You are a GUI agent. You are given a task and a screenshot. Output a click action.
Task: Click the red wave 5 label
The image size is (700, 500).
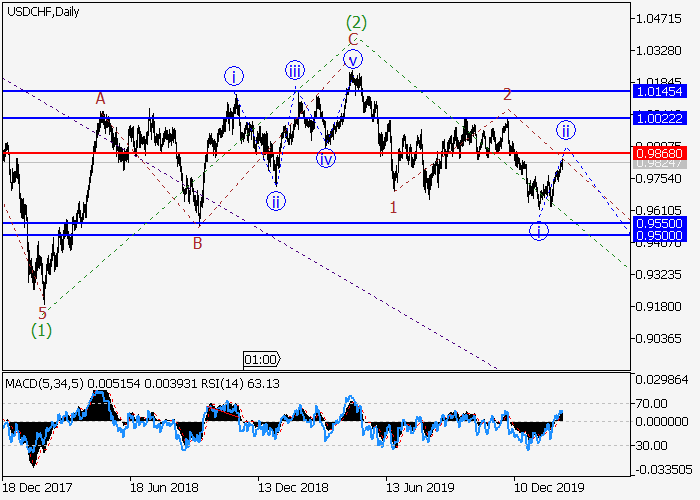(x=42, y=312)
